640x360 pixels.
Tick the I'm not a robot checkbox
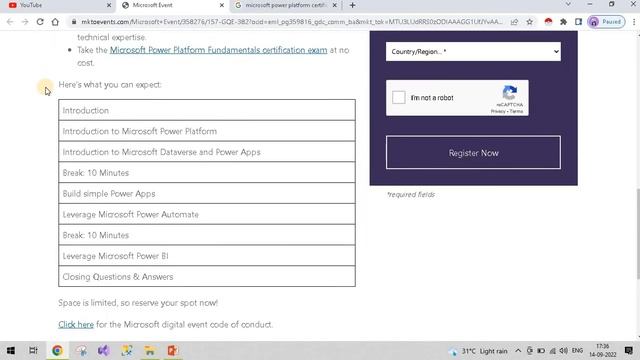click(x=398, y=98)
